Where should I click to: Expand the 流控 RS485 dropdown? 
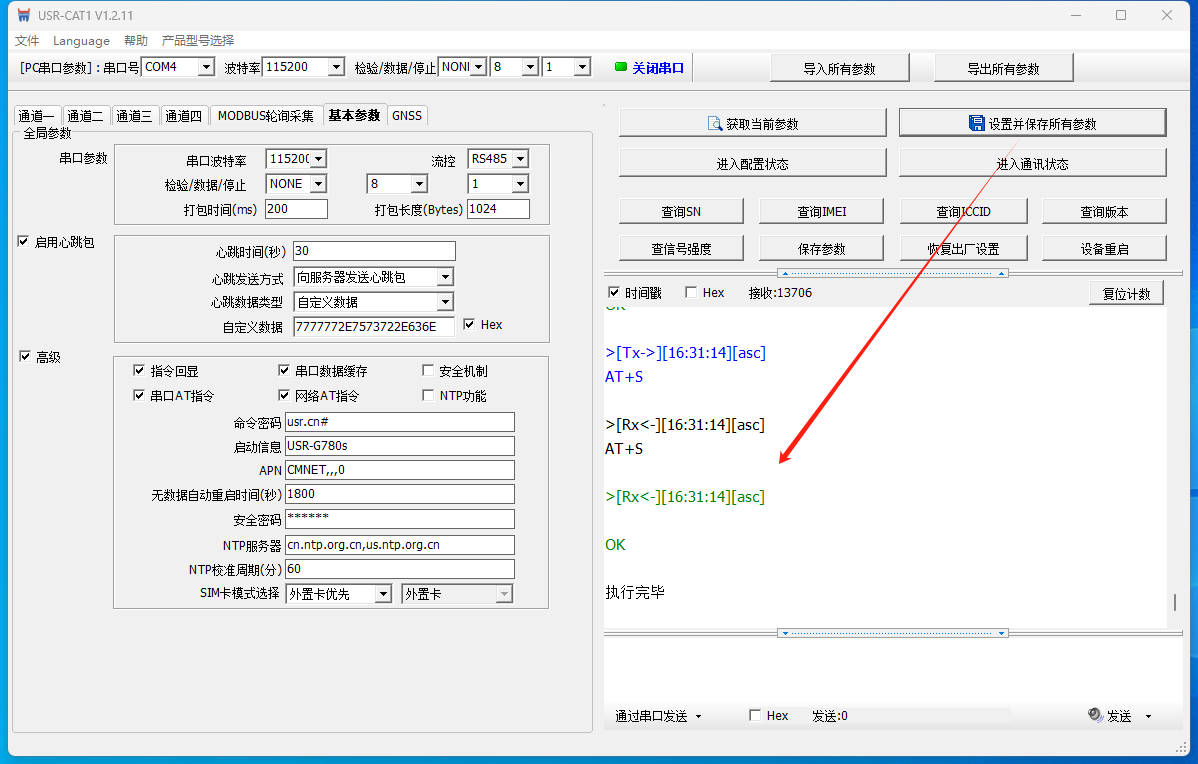pos(519,159)
